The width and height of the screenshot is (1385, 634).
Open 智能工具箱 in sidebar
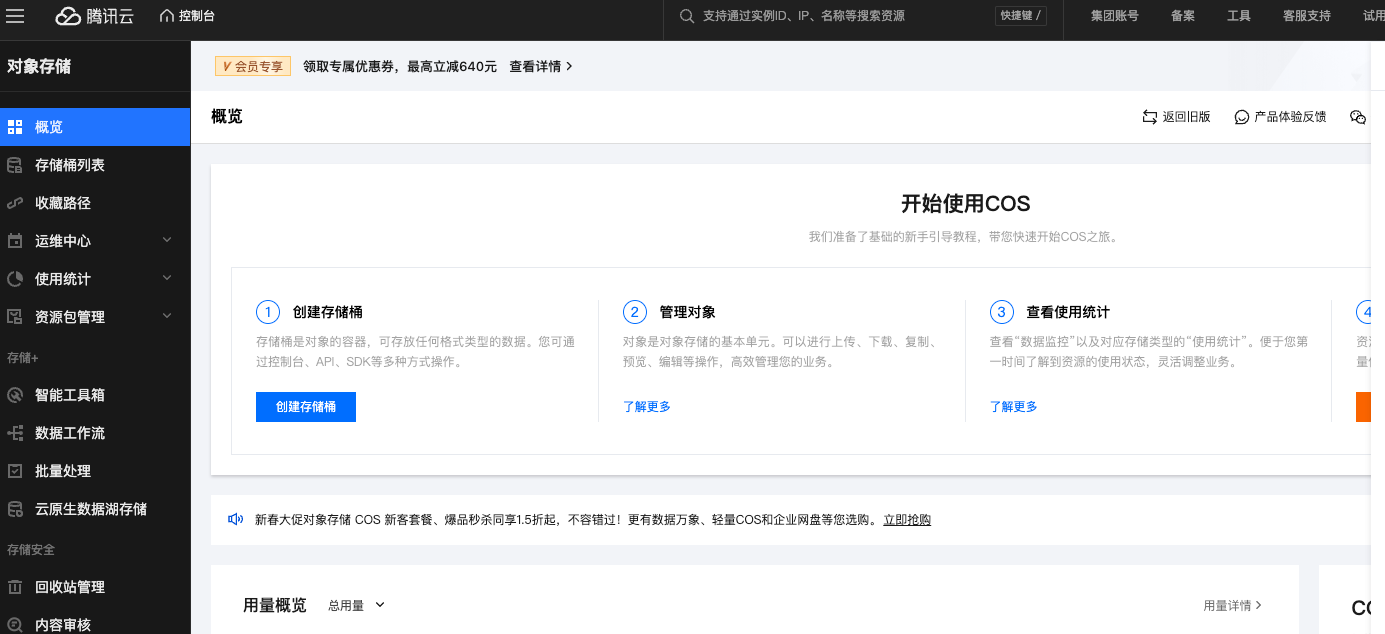coord(69,395)
